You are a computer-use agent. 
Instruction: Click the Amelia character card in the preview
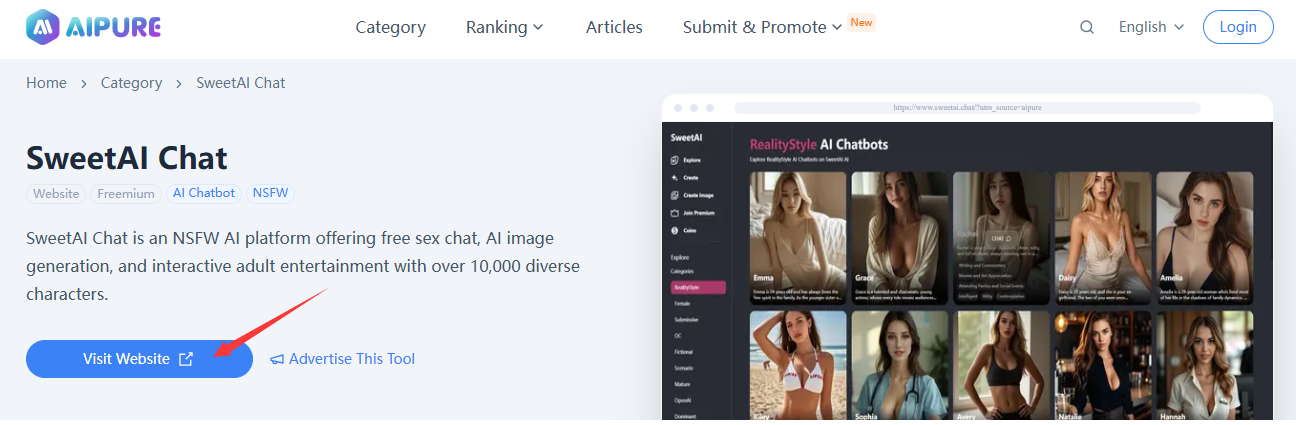(1205, 238)
